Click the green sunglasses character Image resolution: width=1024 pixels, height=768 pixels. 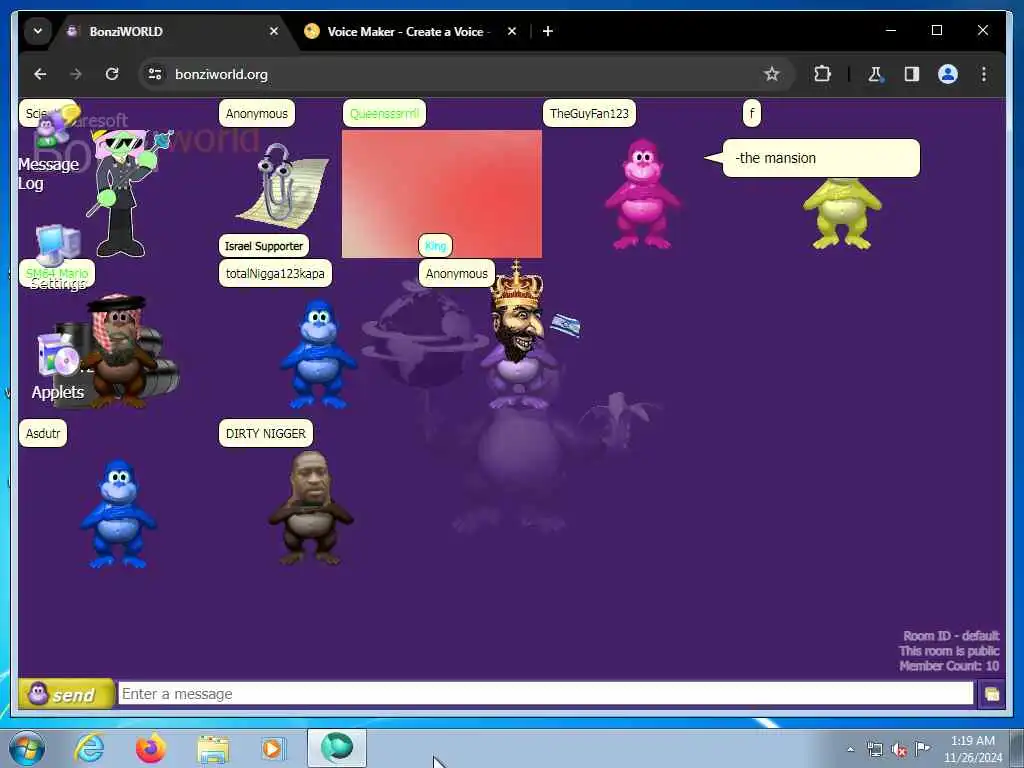pos(127,193)
